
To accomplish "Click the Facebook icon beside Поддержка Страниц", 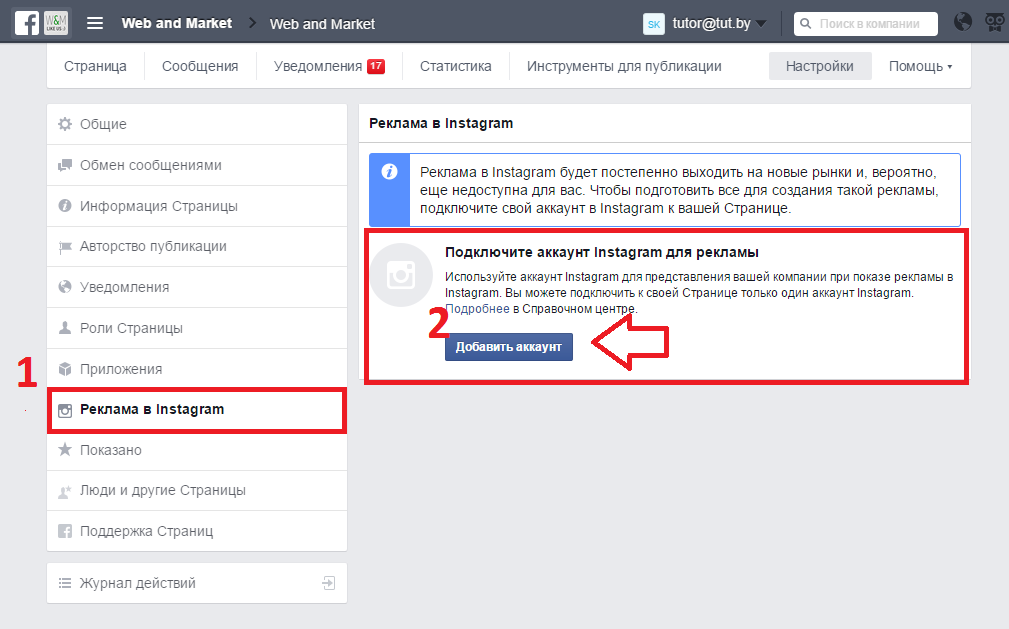I will pyautogui.click(x=65, y=531).
